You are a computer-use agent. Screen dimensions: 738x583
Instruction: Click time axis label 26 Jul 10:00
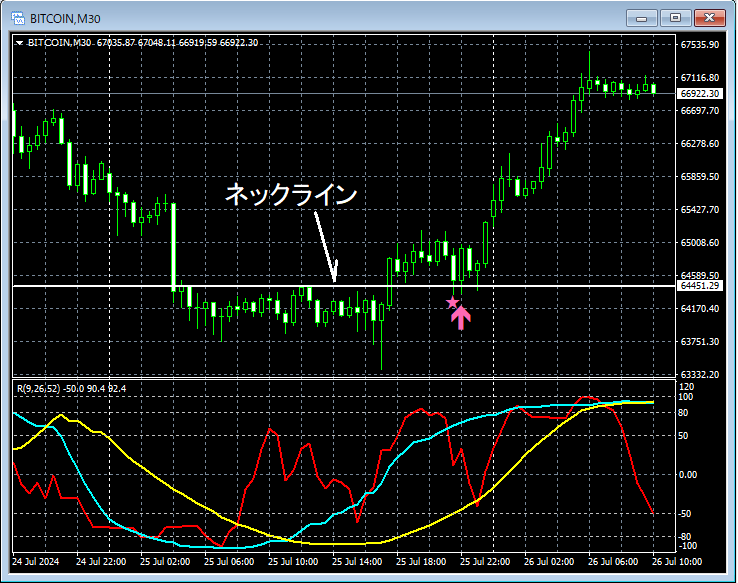click(x=677, y=562)
